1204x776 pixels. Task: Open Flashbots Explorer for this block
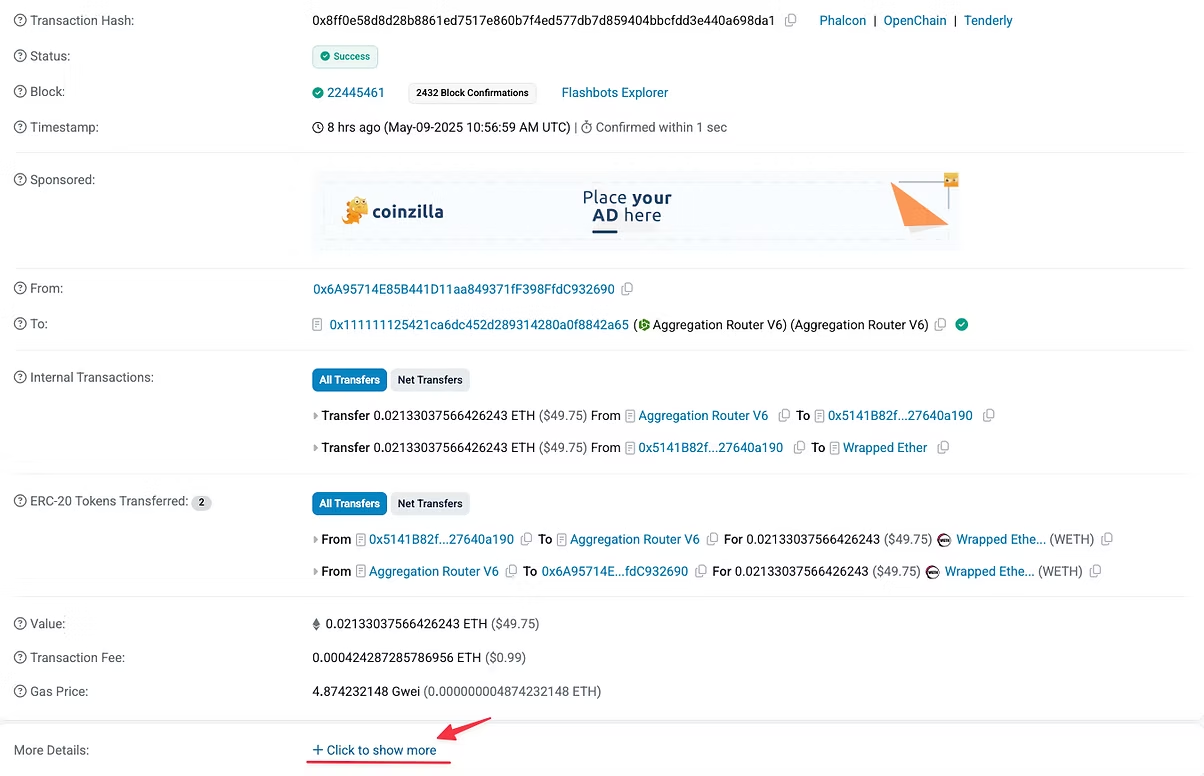(614, 92)
